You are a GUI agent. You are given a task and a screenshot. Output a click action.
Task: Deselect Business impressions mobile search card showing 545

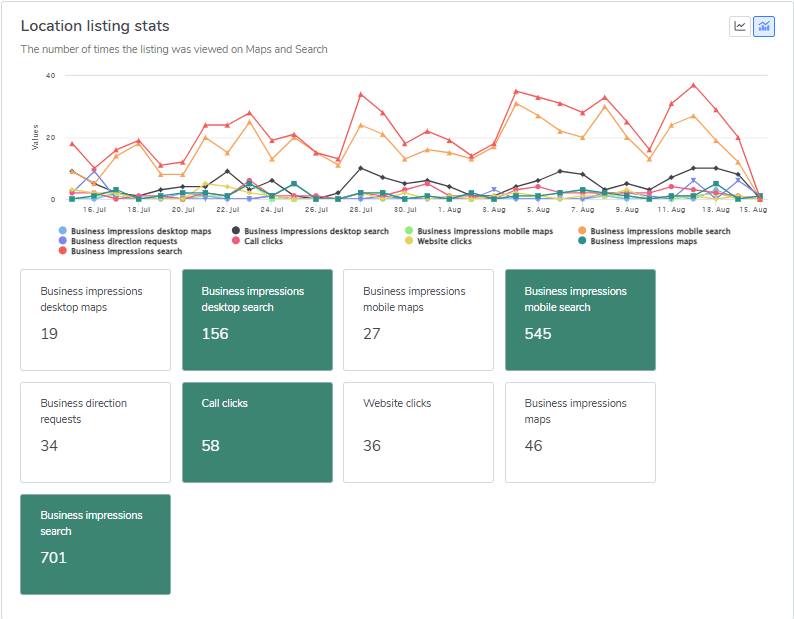(580, 320)
